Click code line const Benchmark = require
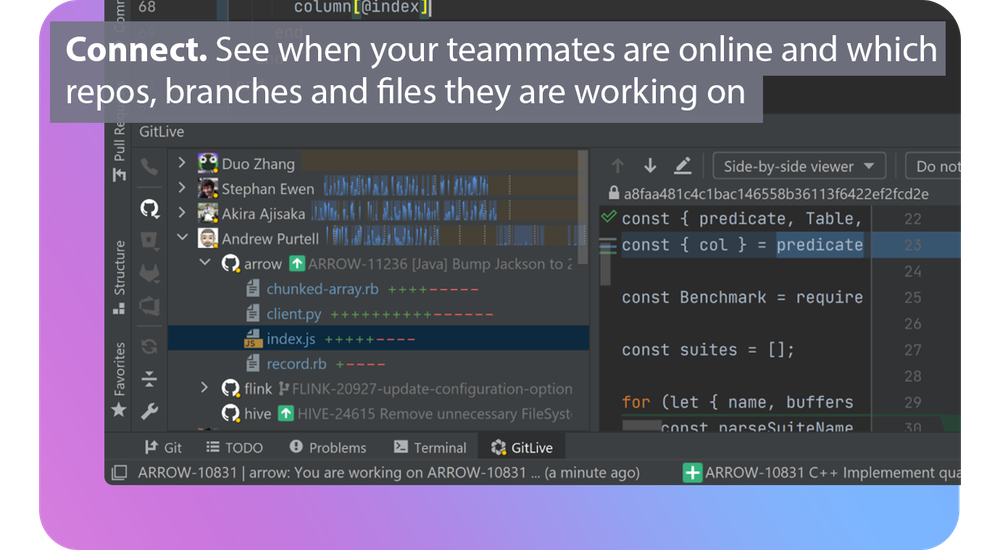 click(x=742, y=297)
